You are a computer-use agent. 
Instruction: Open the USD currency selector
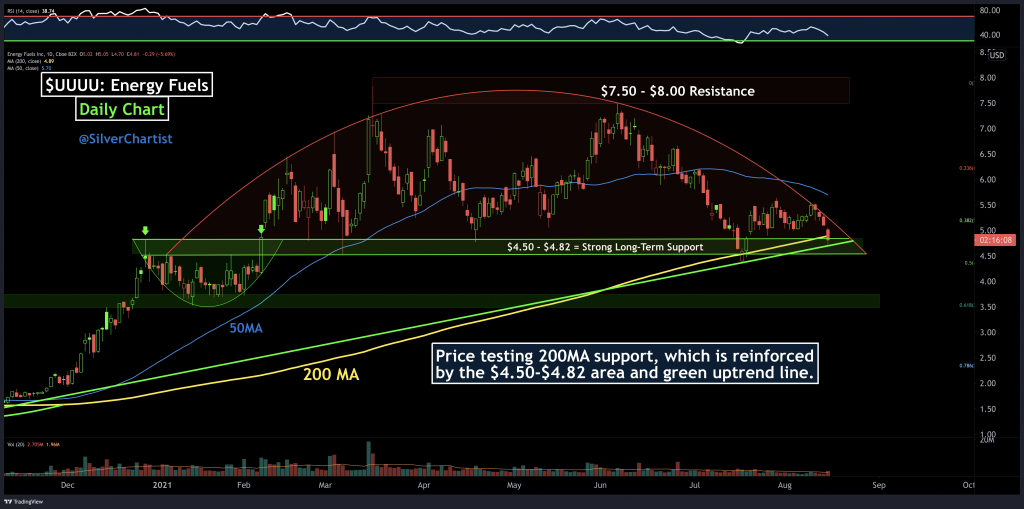997,55
